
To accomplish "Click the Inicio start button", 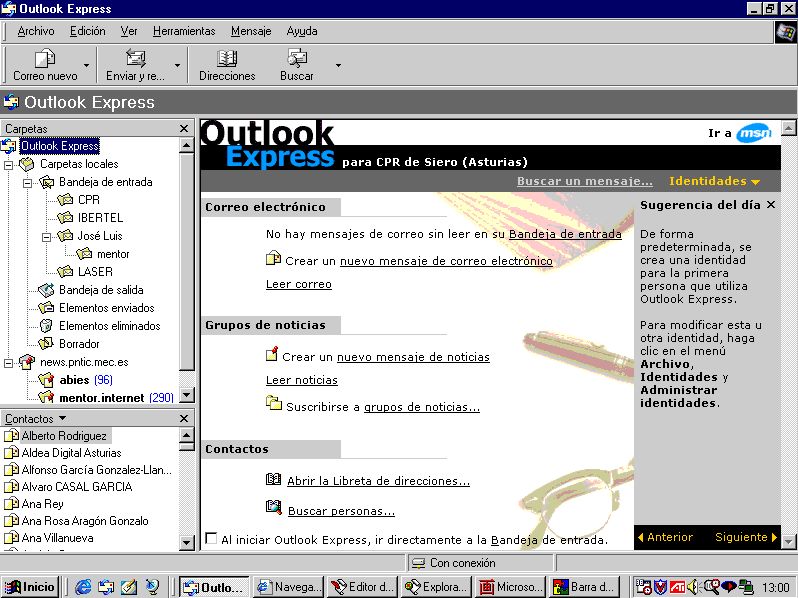I will point(30,587).
